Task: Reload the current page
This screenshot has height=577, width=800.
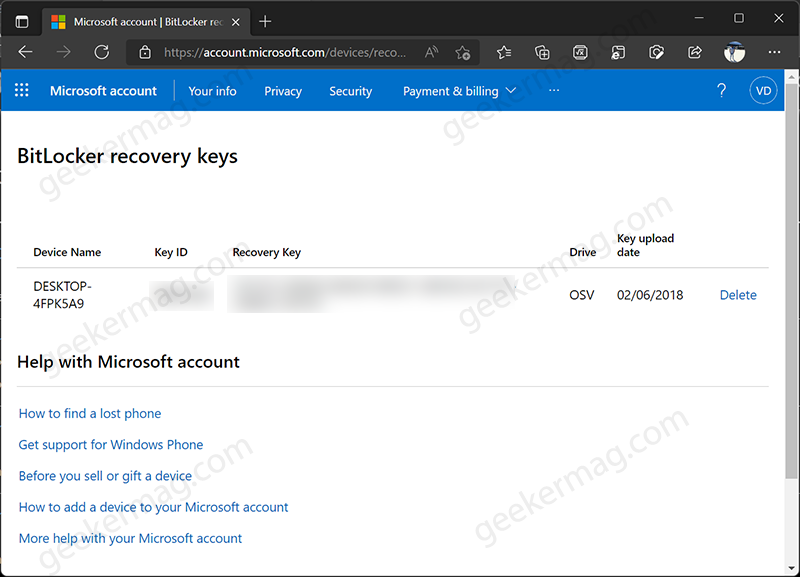Action: (x=102, y=52)
